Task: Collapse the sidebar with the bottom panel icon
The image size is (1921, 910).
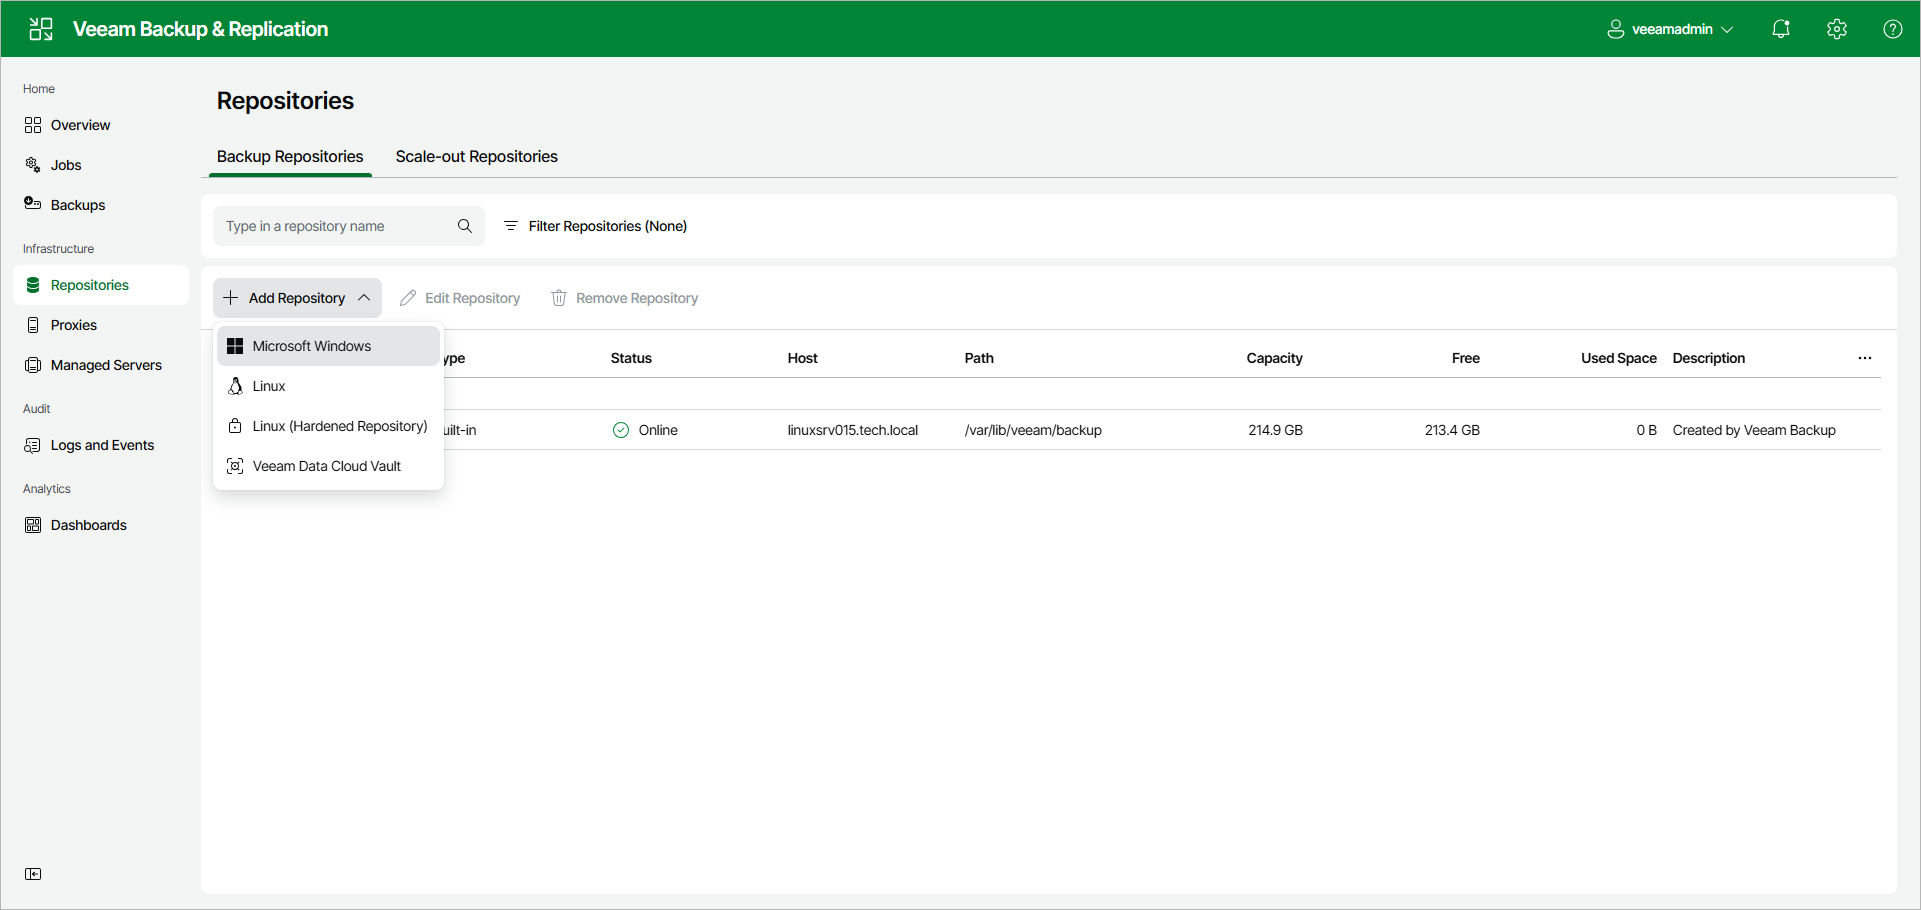Action: click(x=33, y=874)
